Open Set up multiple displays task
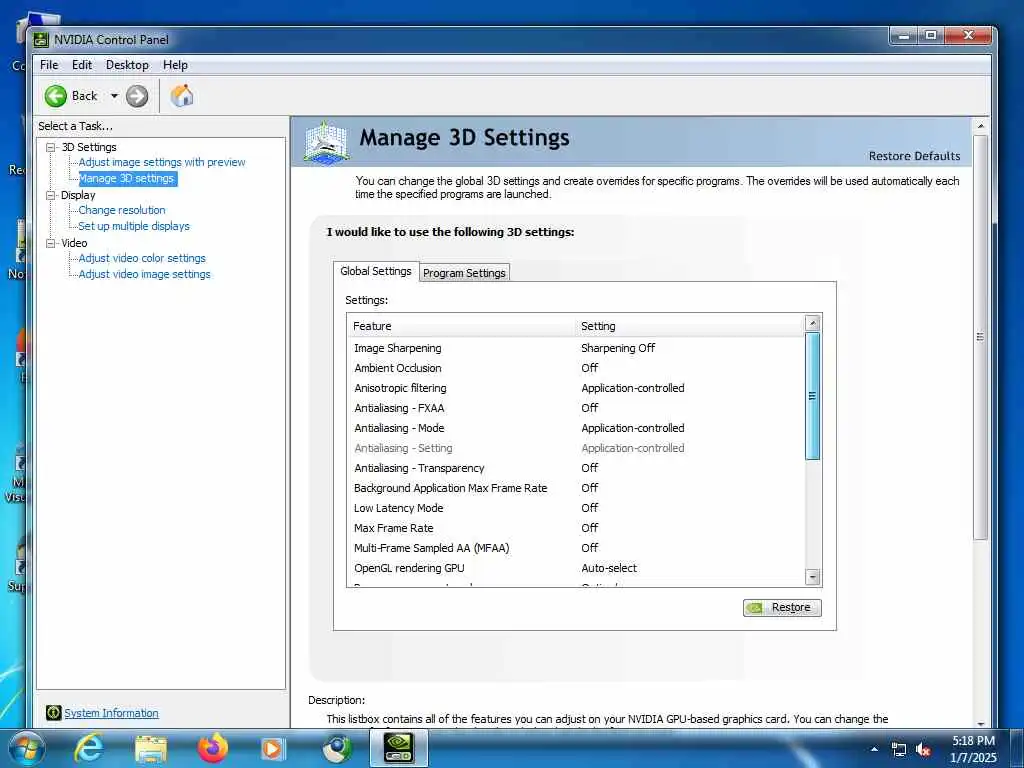 click(134, 226)
